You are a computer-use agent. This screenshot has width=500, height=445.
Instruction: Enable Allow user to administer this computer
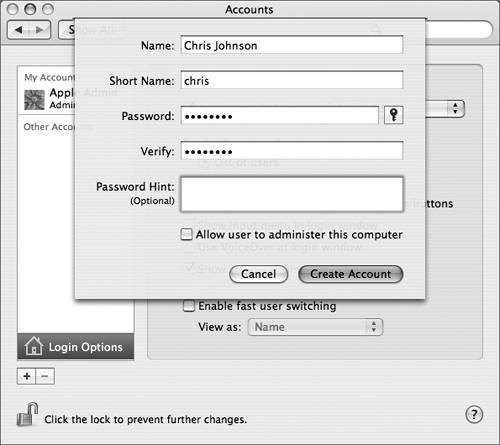click(186, 234)
